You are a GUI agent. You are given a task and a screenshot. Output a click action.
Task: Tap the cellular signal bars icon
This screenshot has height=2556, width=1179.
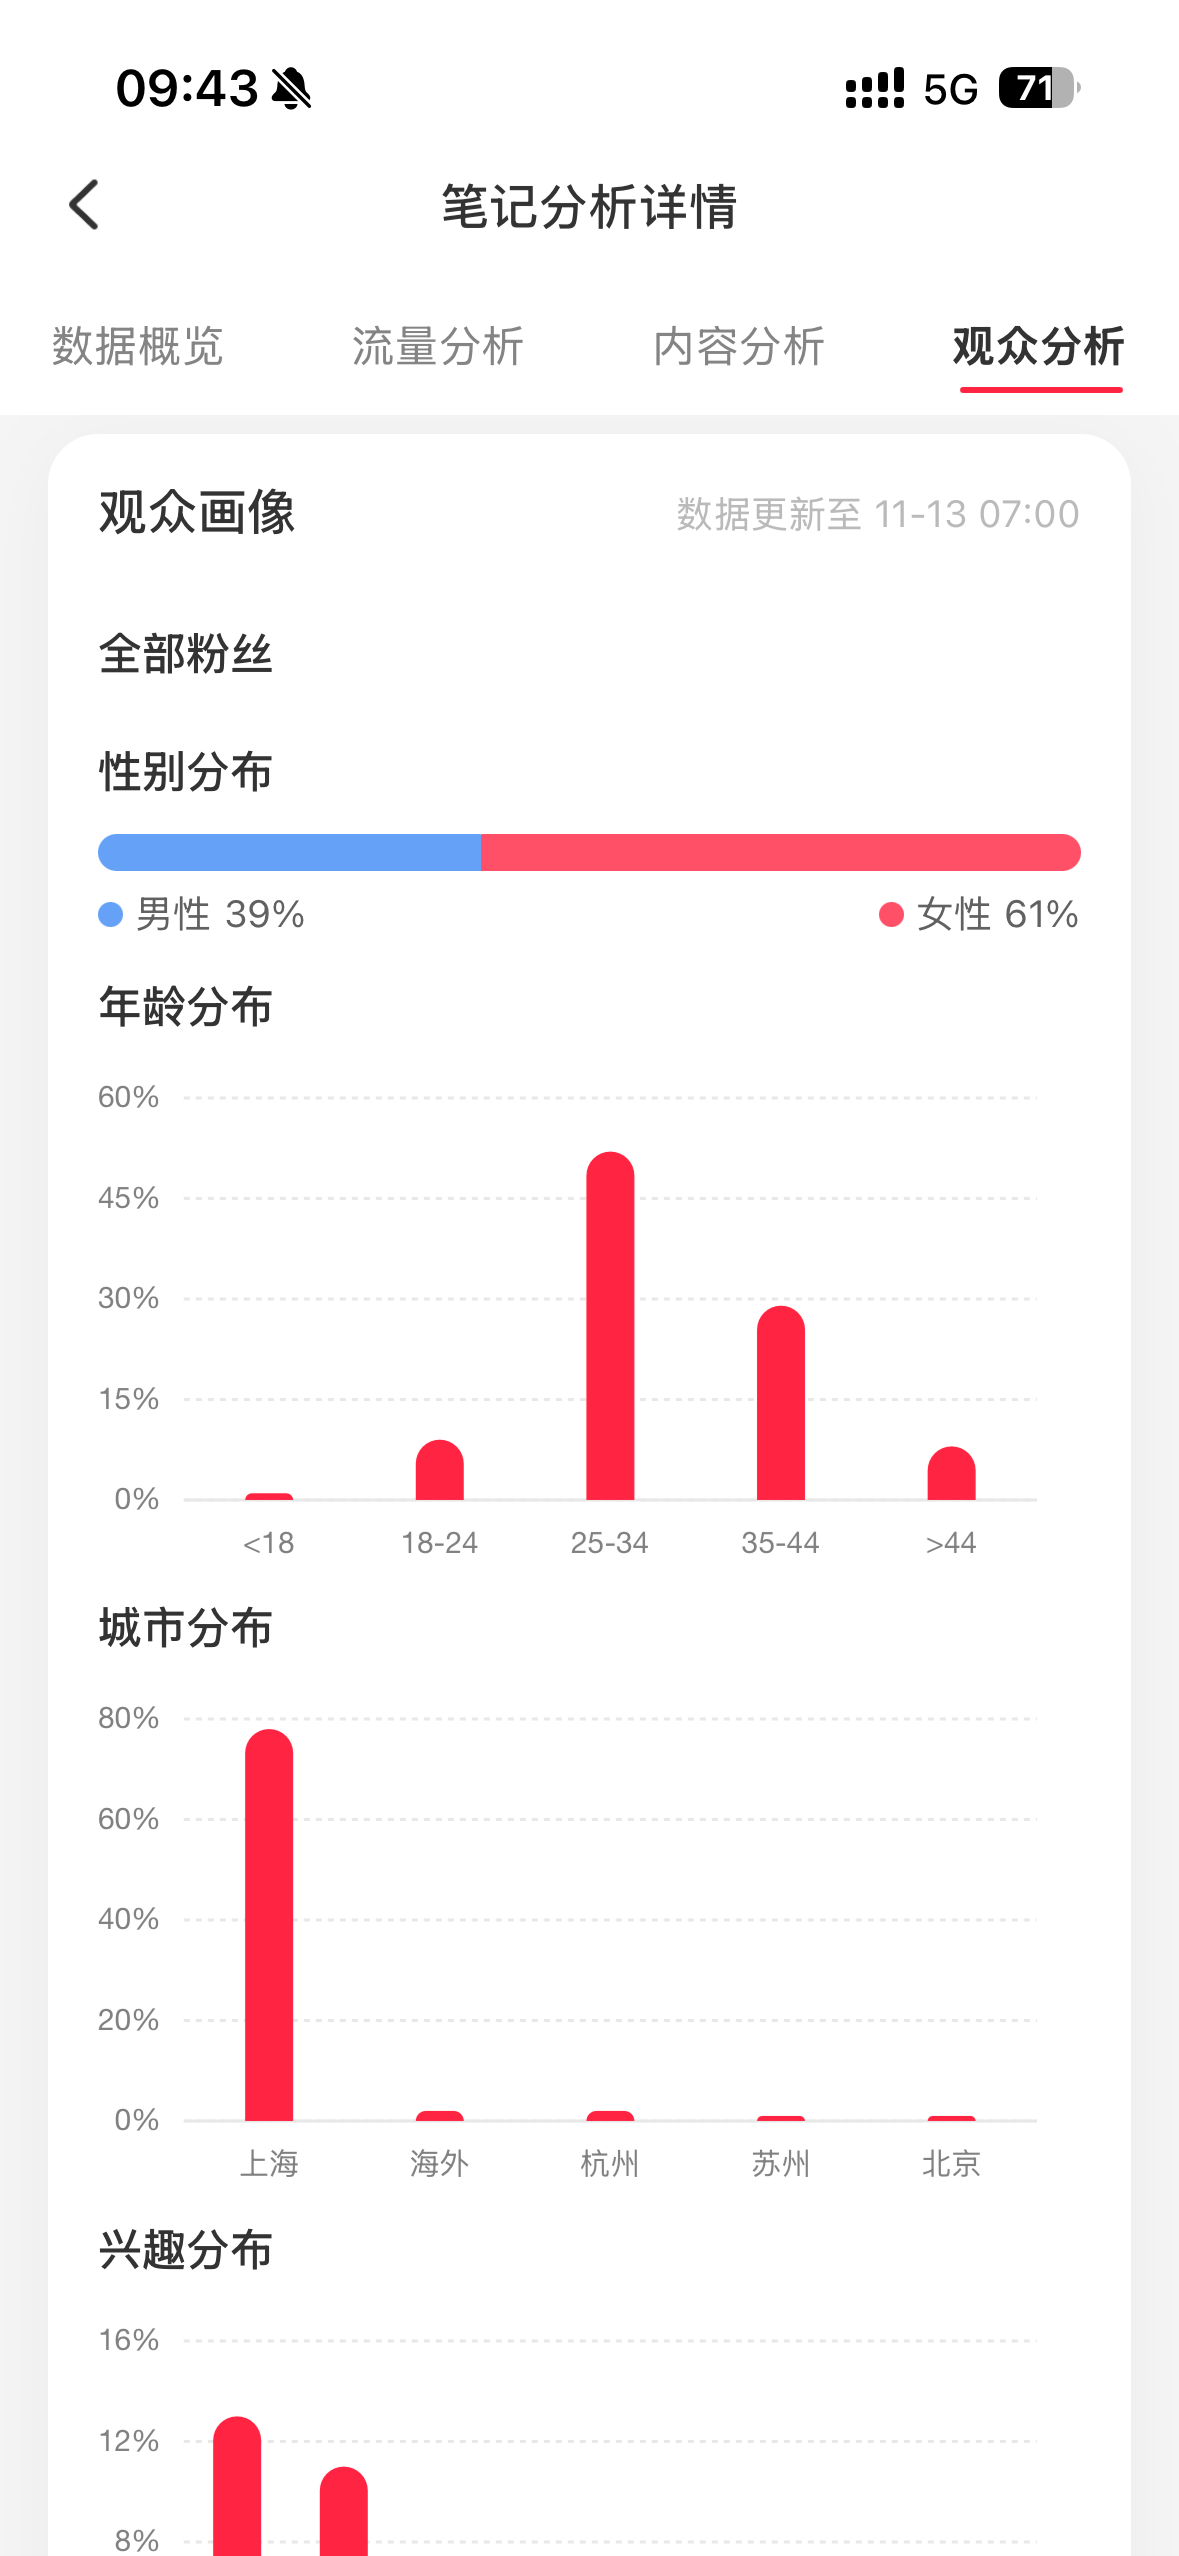click(874, 88)
